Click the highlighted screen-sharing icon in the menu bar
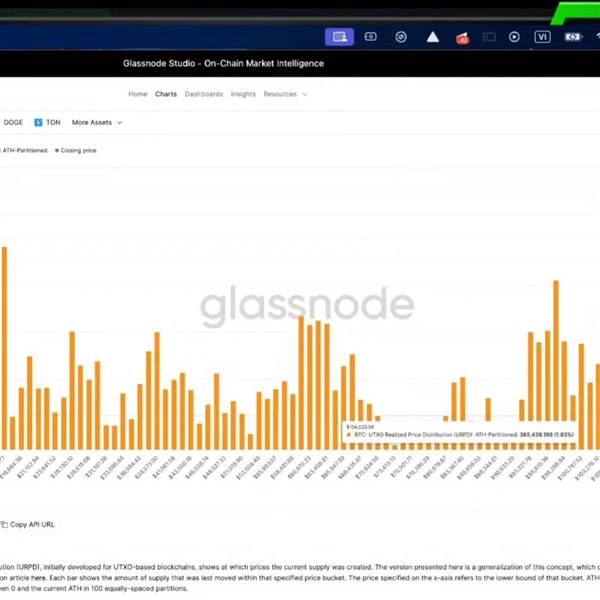This screenshot has width=600, height=600. [x=339, y=37]
